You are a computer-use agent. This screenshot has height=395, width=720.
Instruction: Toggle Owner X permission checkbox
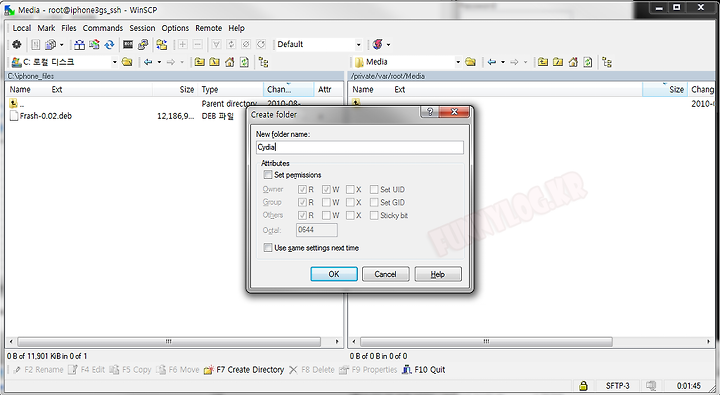[350, 189]
